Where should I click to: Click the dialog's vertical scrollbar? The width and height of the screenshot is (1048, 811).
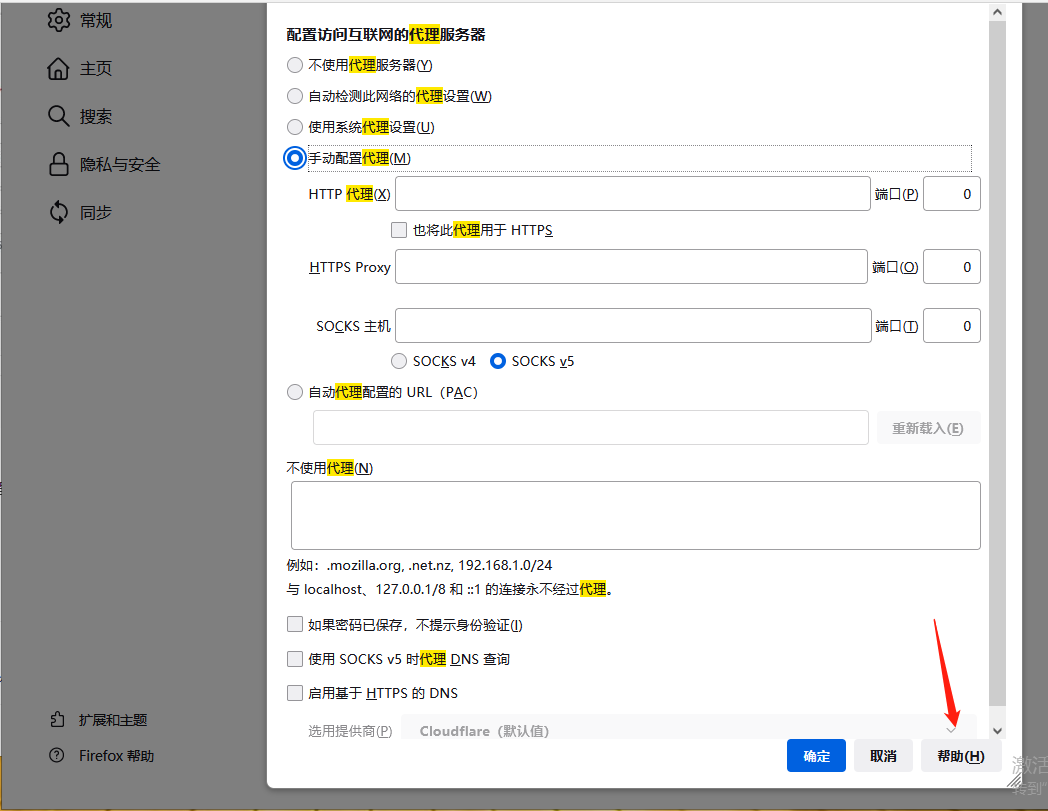coord(997,370)
